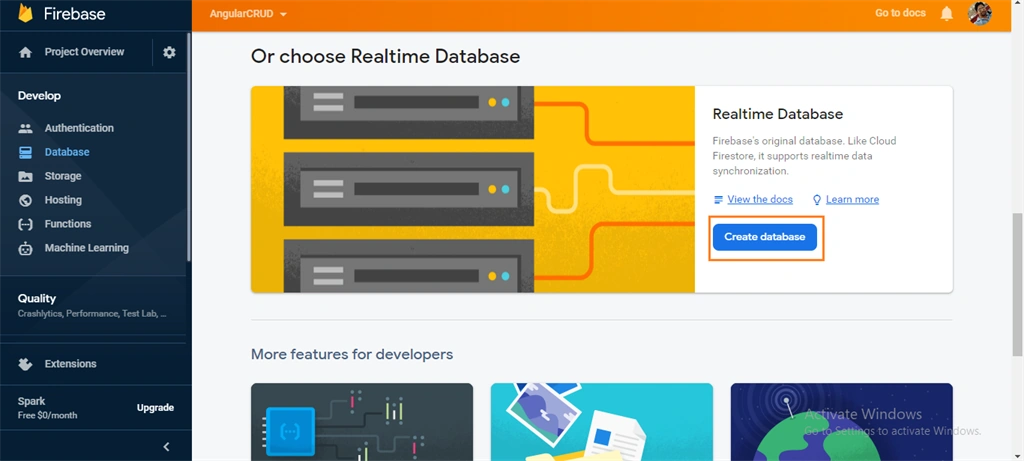Click 'Crashlytics, Performance, Test Lab' subtitle
Viewport: 1024px width, 461px height.
[92, 313]
